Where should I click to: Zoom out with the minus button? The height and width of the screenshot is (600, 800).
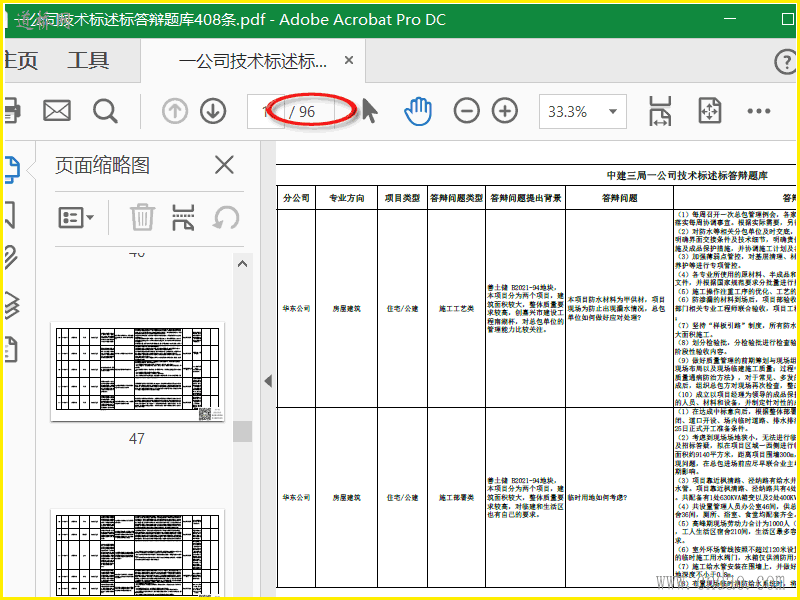[466, 111]
